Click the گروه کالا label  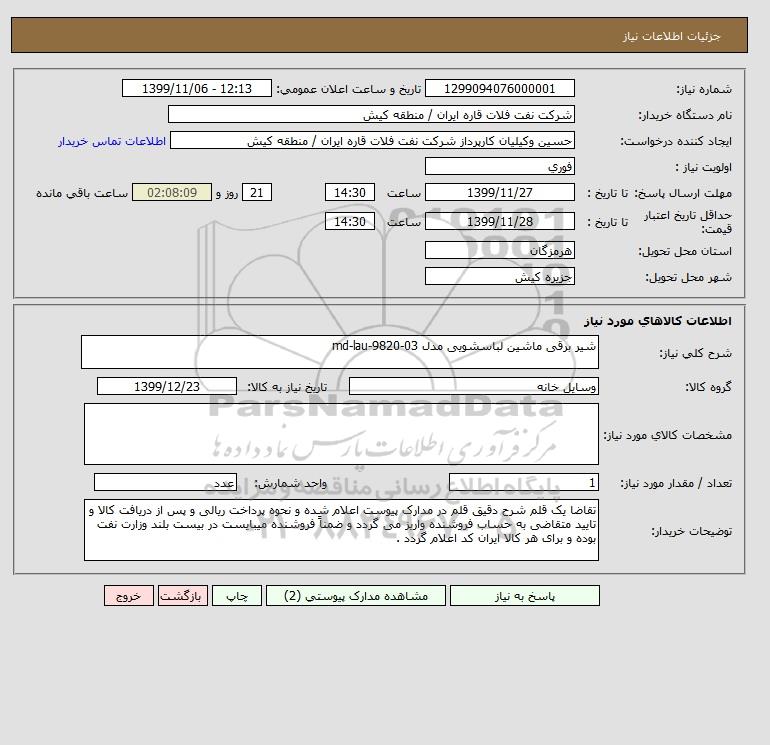(x=709, y=387)
